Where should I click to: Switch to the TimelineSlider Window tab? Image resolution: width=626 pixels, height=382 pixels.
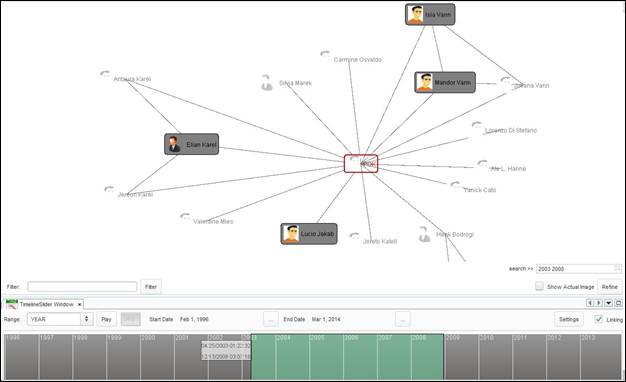46,304
